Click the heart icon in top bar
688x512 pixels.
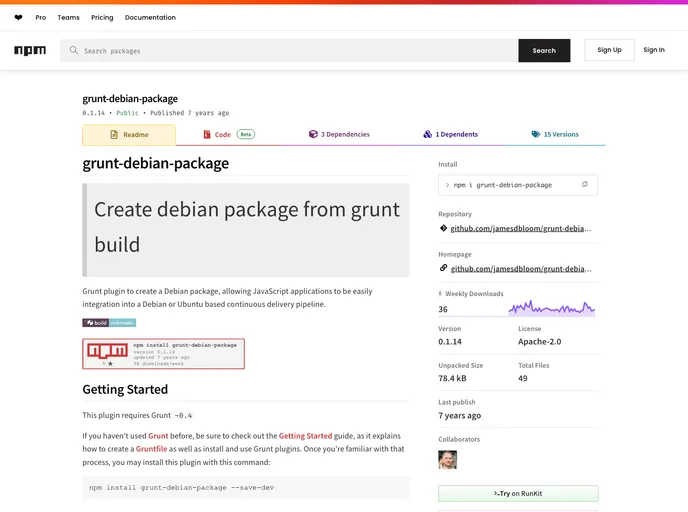(18, 18)
